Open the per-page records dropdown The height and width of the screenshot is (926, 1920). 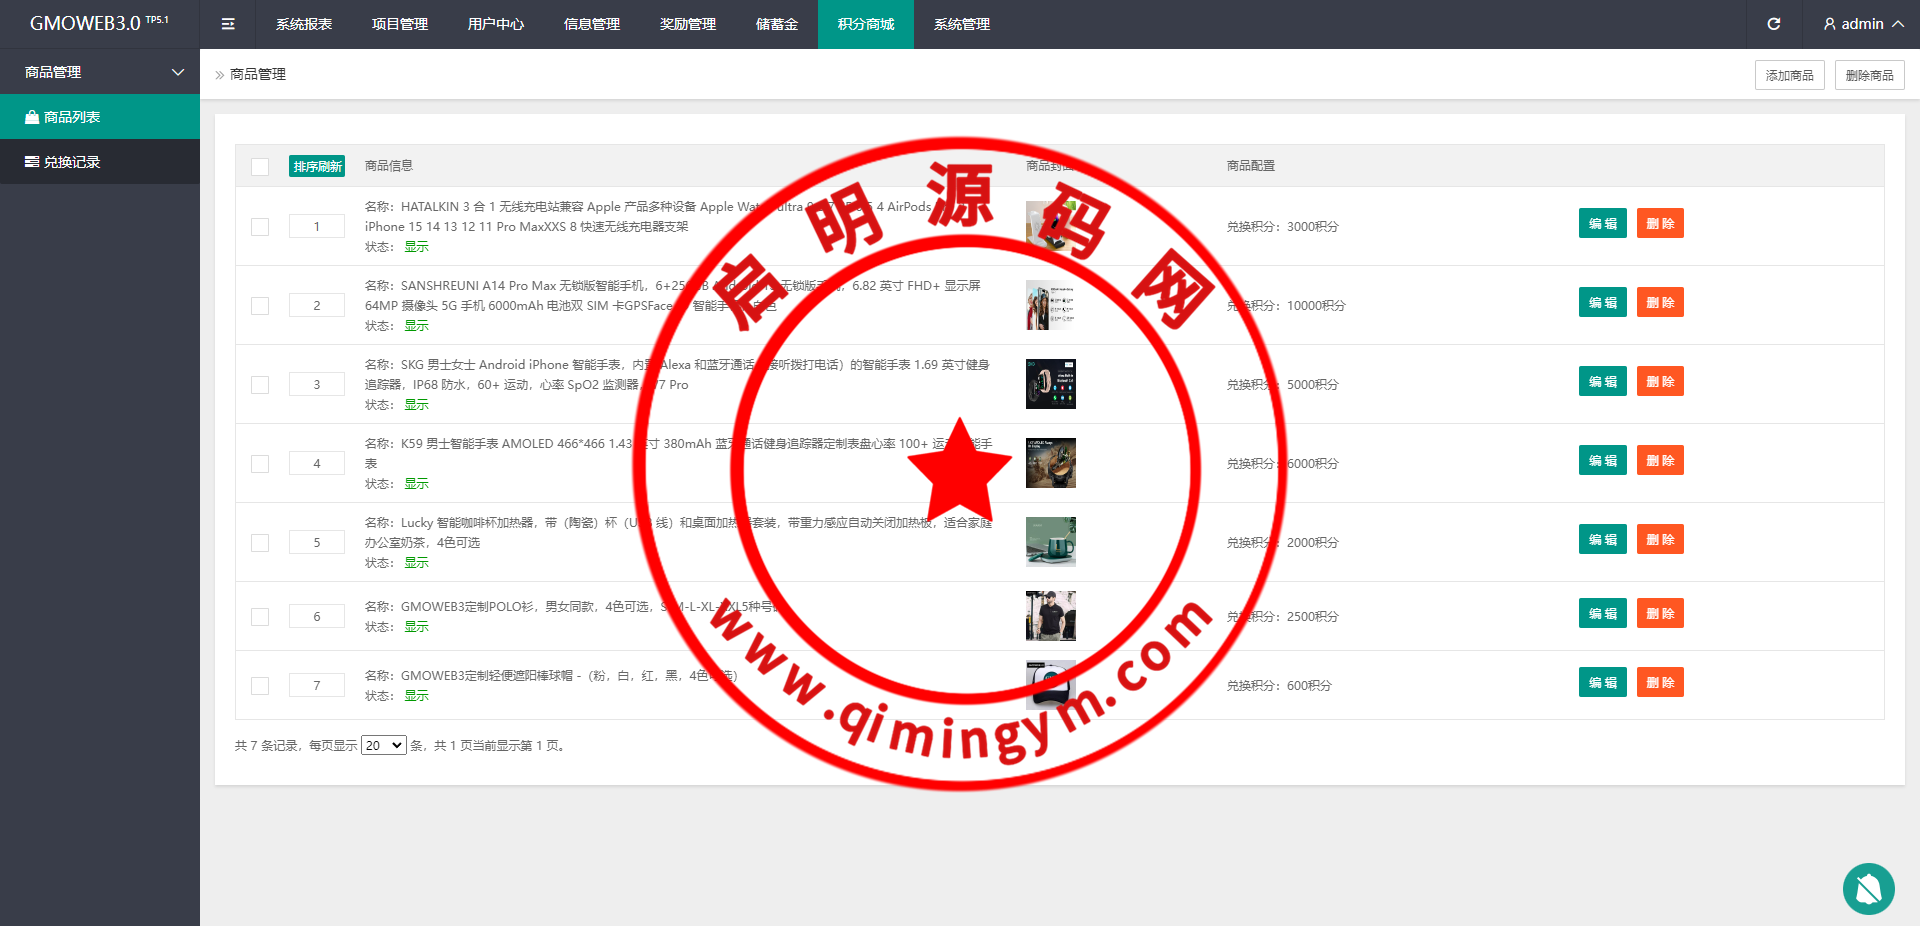point(383,745)
